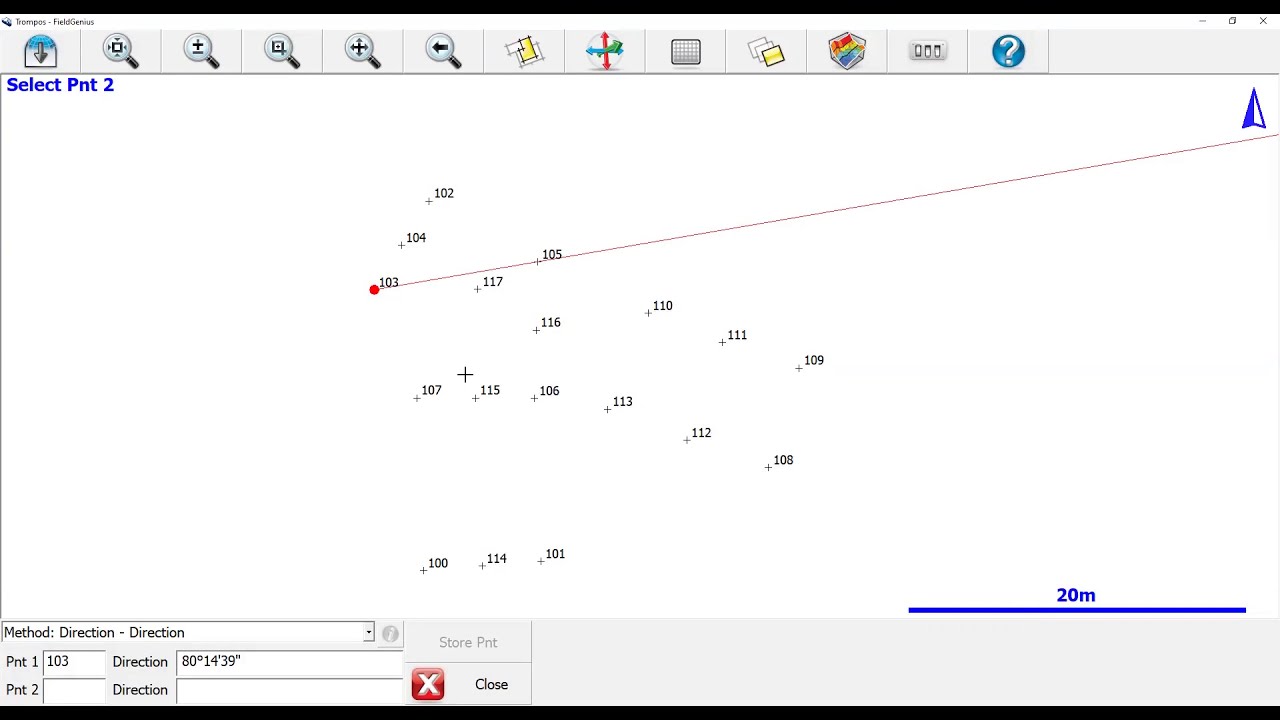Toggle the grid display icon

pyautogui.click(x=686, y=51)
